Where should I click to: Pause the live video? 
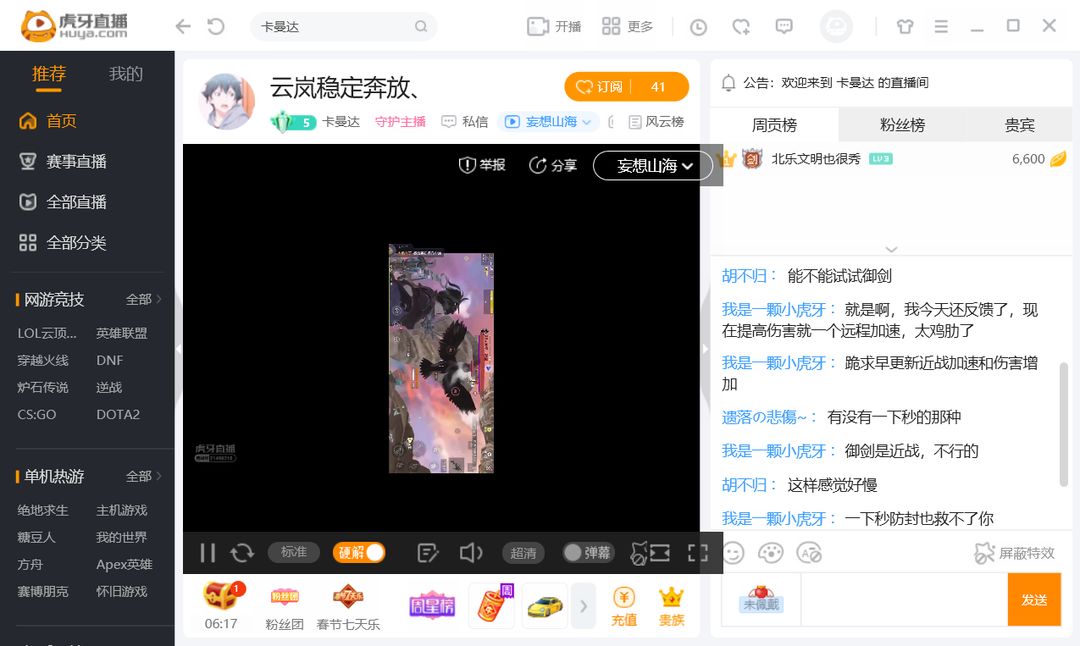pos(207,552)
